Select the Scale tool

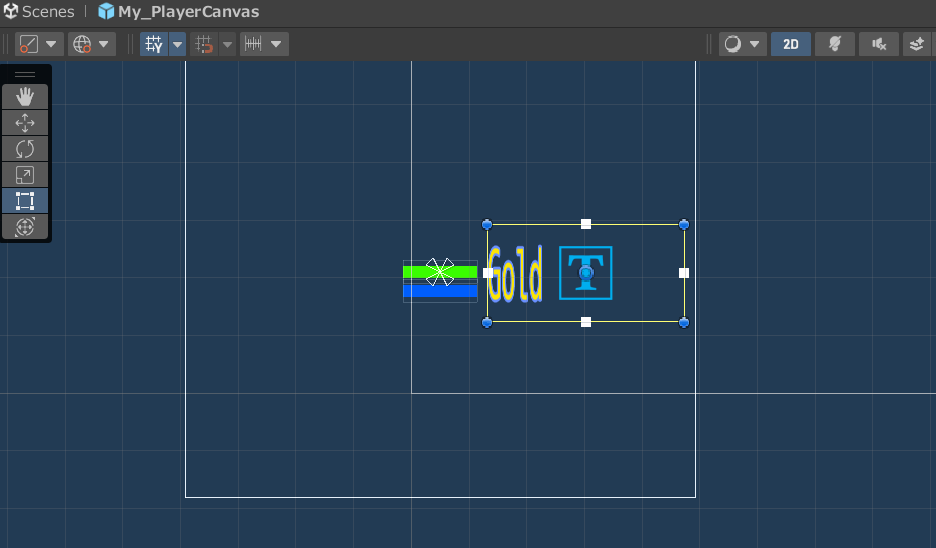click(25, 174)
